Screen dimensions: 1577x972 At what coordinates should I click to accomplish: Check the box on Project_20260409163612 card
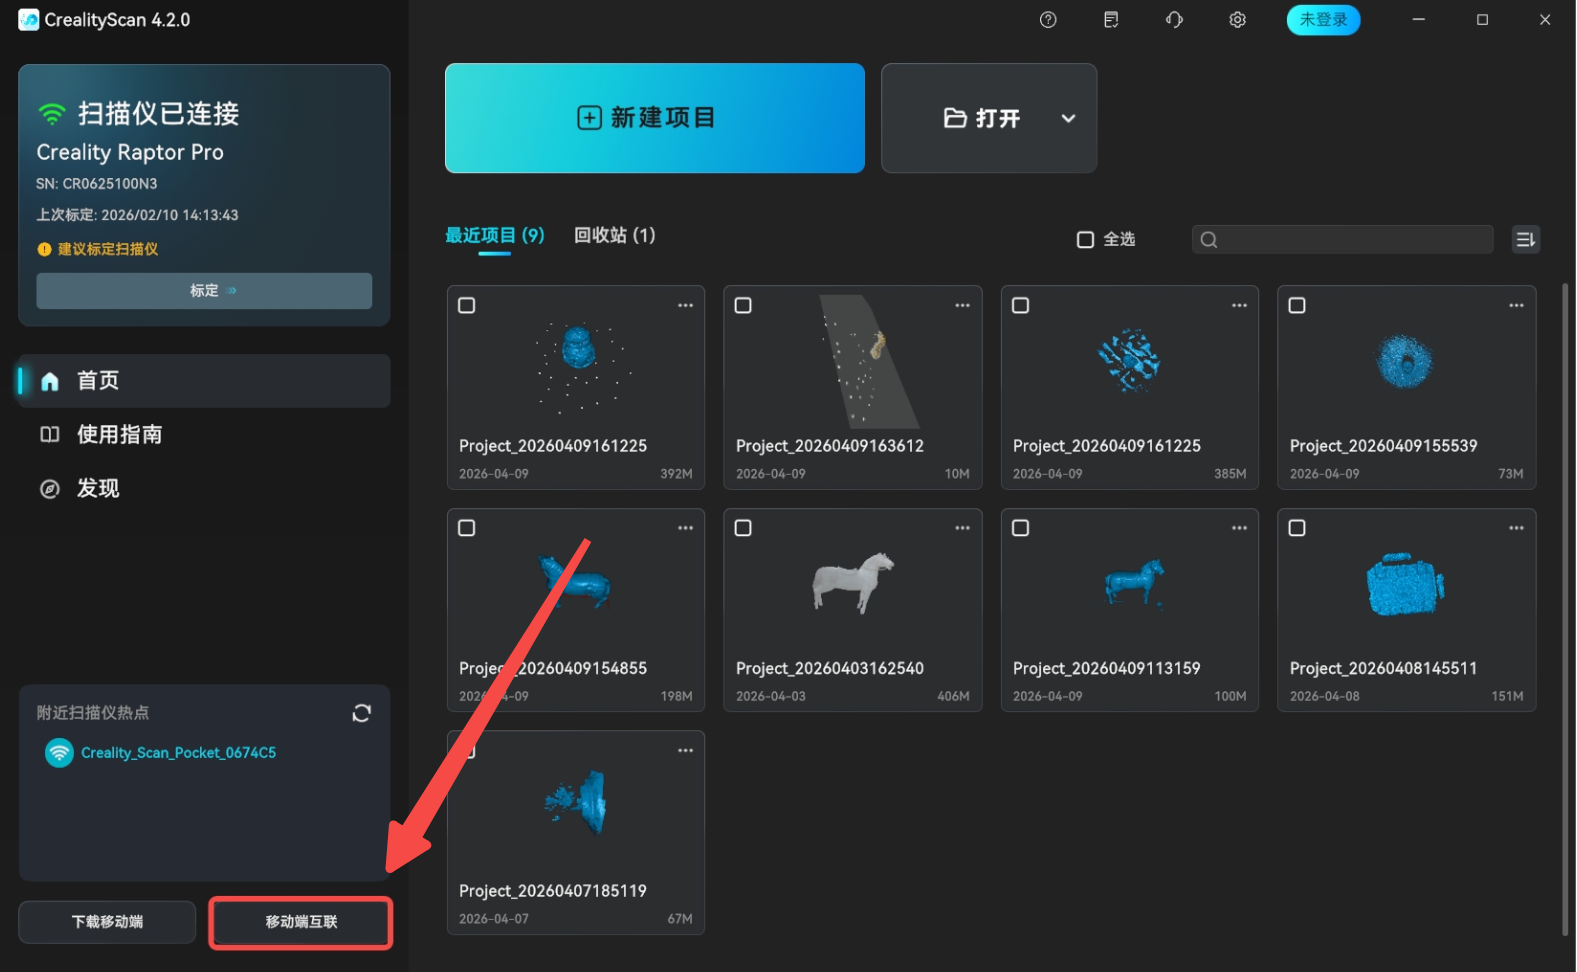coord(743,306)
